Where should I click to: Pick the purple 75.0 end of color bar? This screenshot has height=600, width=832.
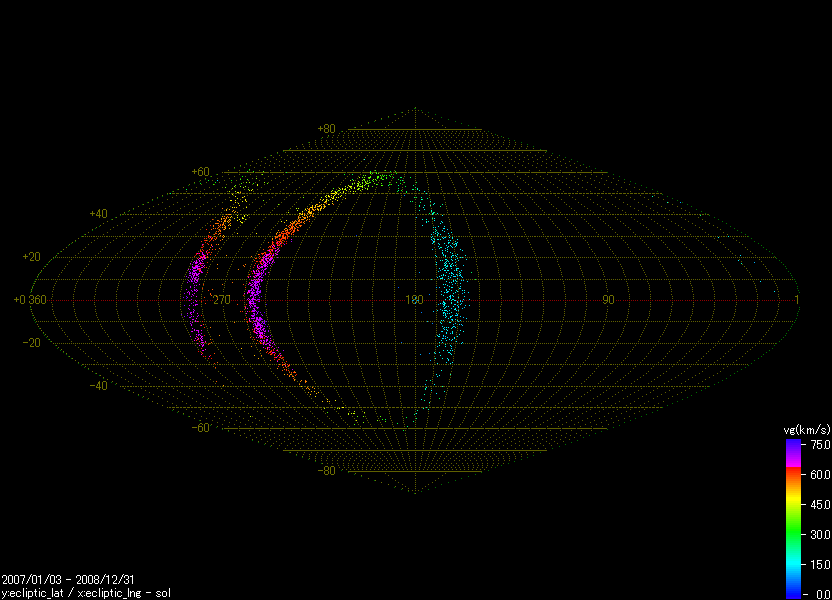793,445
